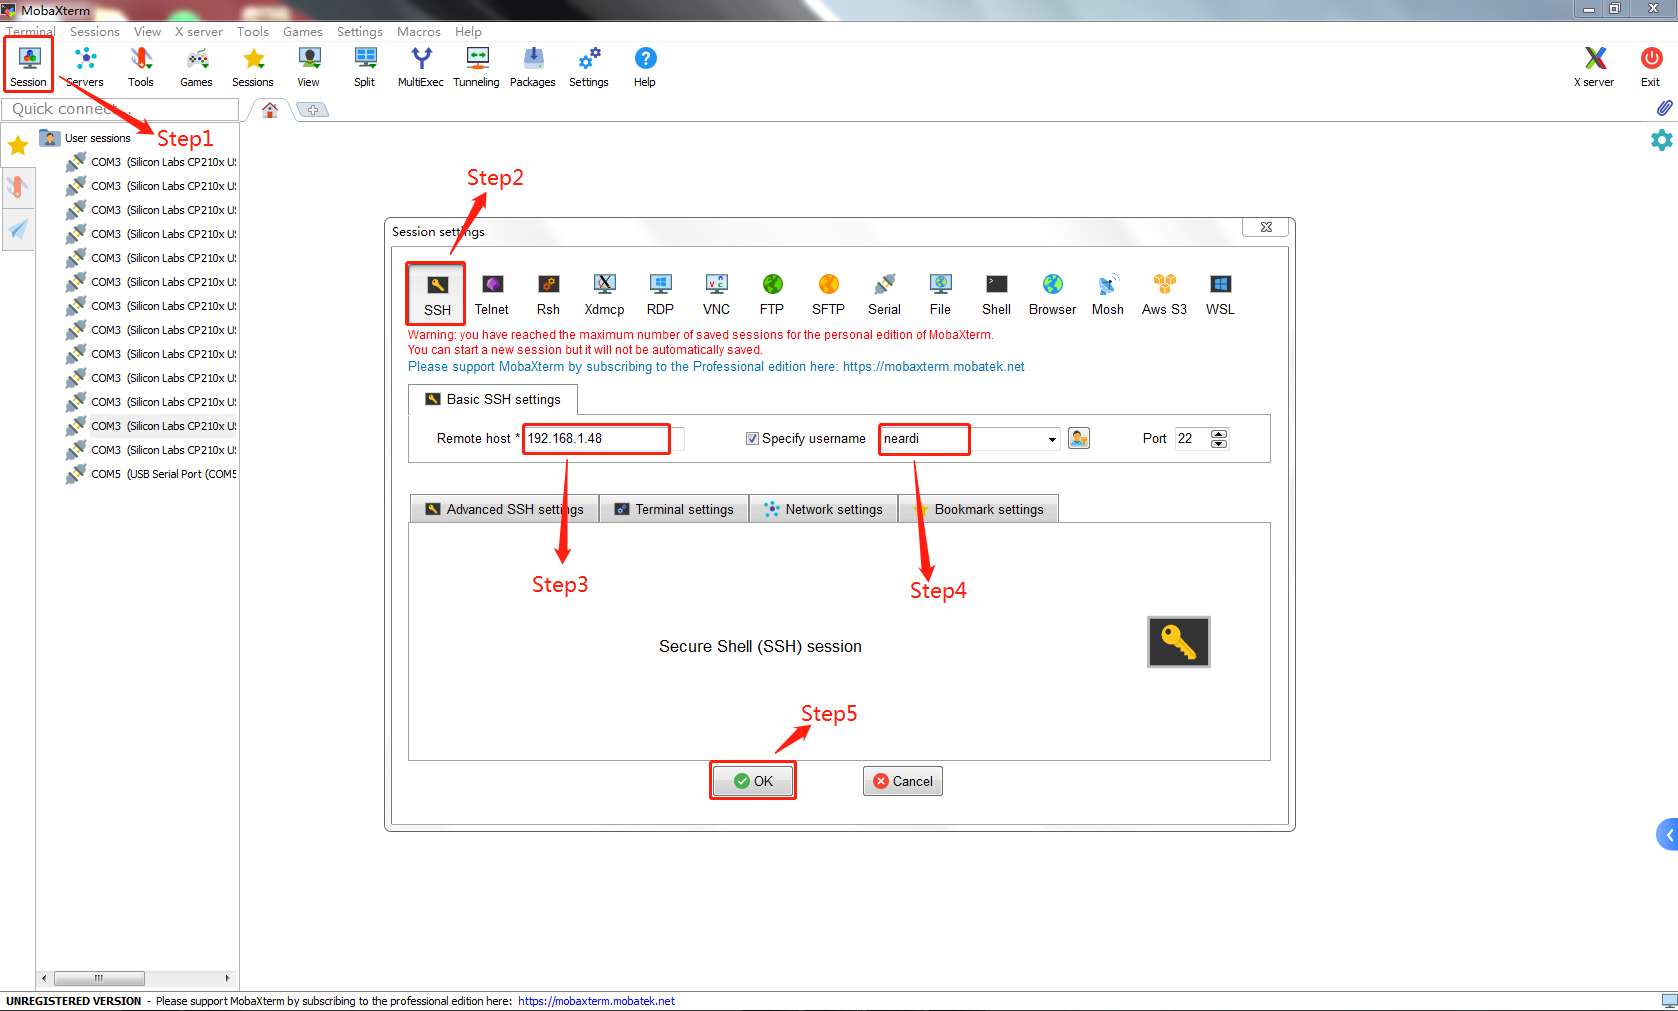The width and height of the screenshot is (1678, 1011).
Task: Open the Basic SSH settings tab
Action: point(493,399)
